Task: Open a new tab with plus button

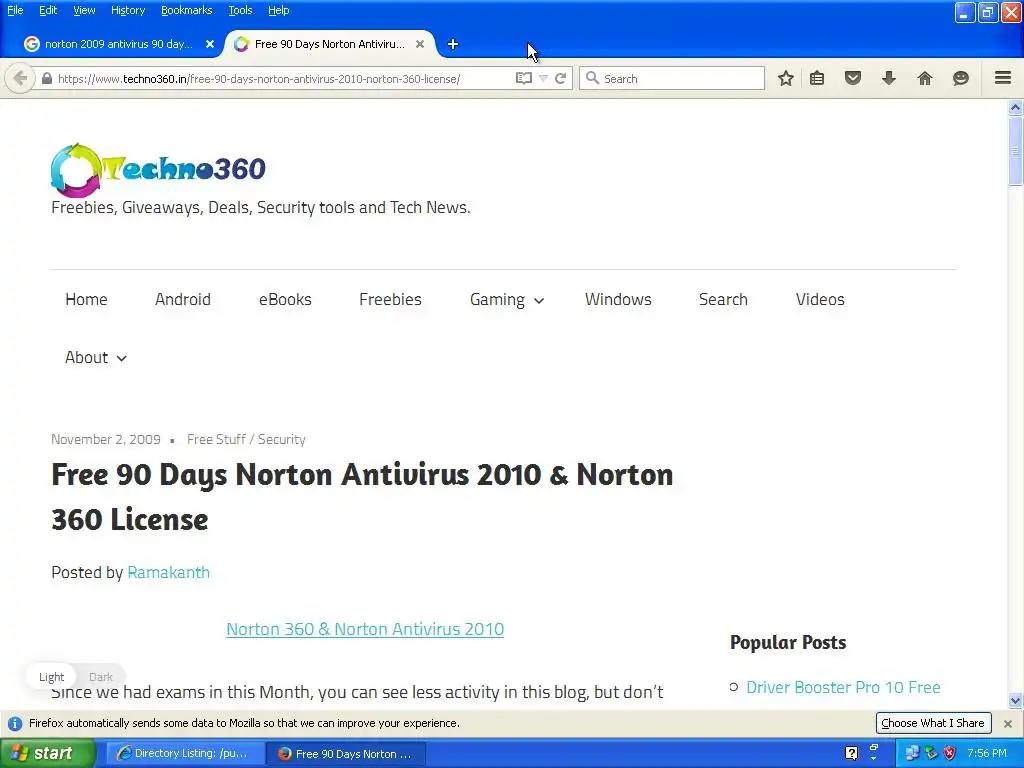Action: (453, 44)
